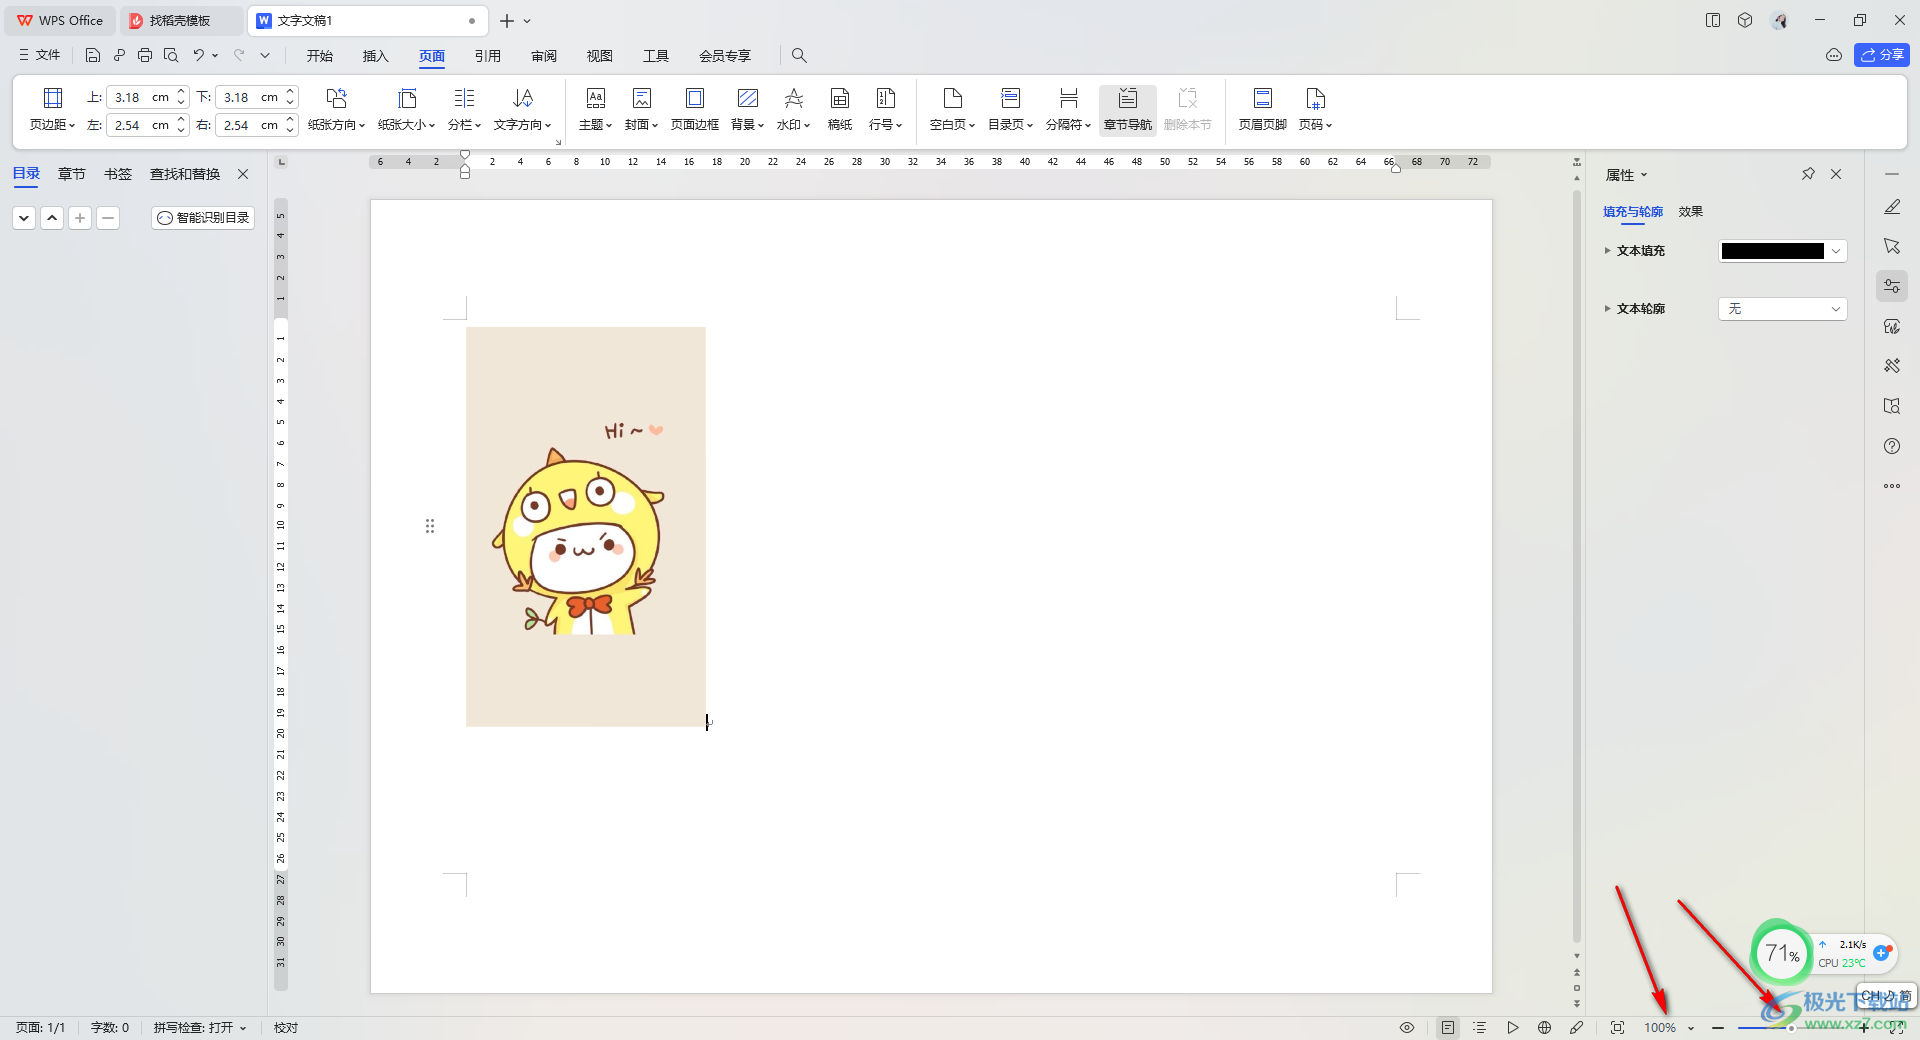This screenshot has height=1040, width=1920.
Task: Open the help icon in right sidebar
Action: pos(1892,446)
